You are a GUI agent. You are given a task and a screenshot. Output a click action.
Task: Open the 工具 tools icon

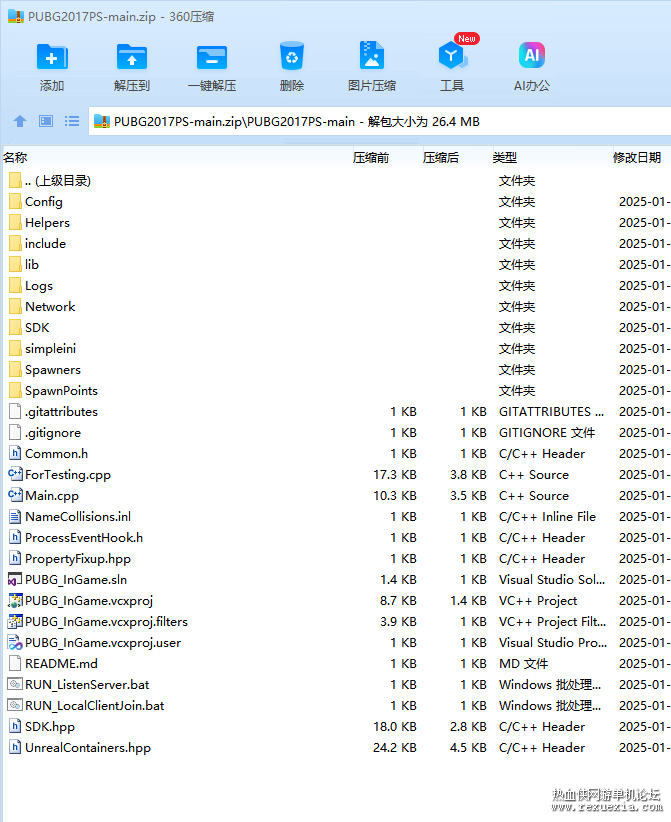tap(452, 55)
